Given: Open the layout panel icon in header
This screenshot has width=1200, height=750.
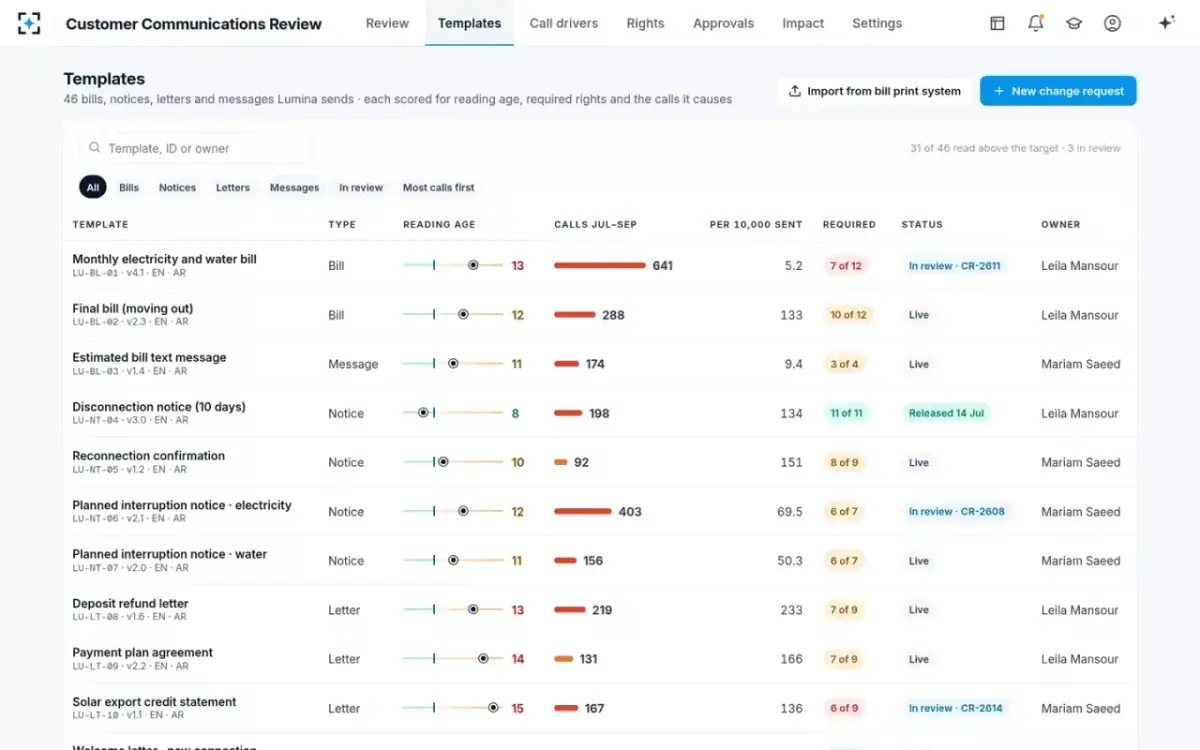Looking at the screenshot, I should 997,23.
